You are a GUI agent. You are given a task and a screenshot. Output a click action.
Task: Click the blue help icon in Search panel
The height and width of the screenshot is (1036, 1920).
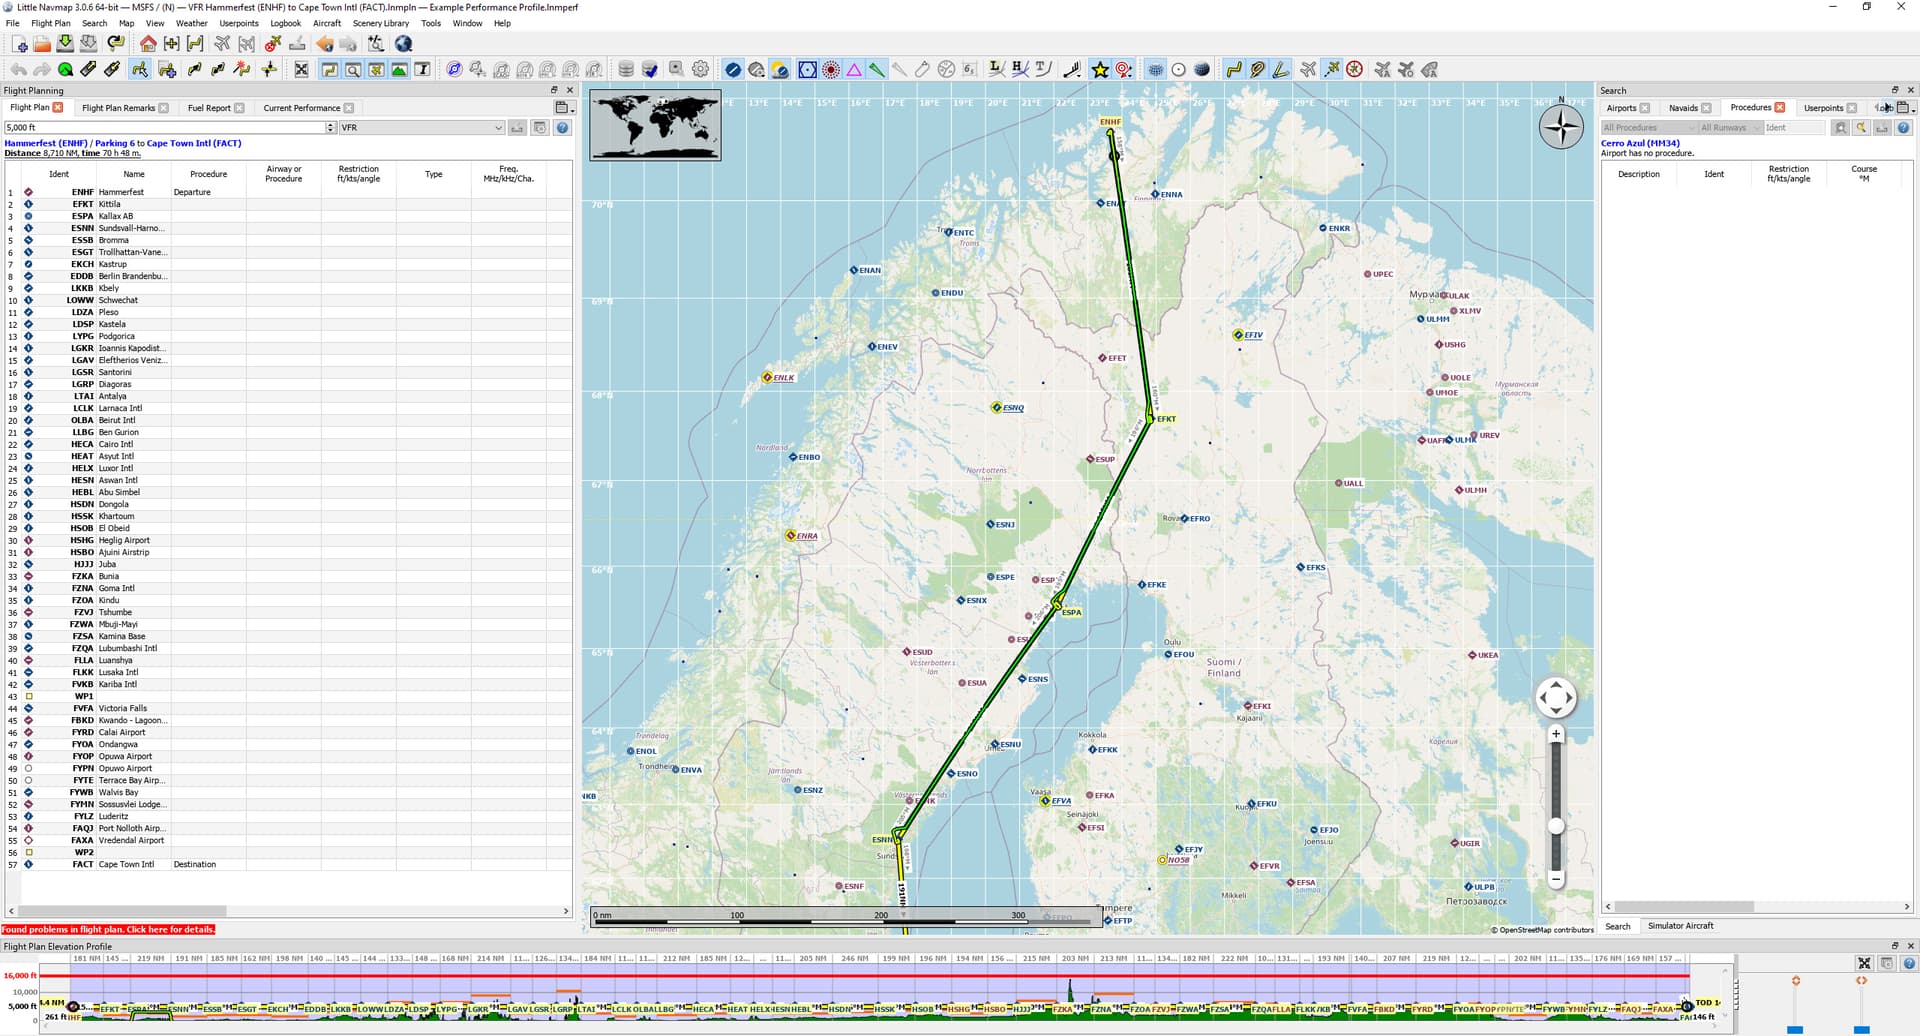(1903, 128)
